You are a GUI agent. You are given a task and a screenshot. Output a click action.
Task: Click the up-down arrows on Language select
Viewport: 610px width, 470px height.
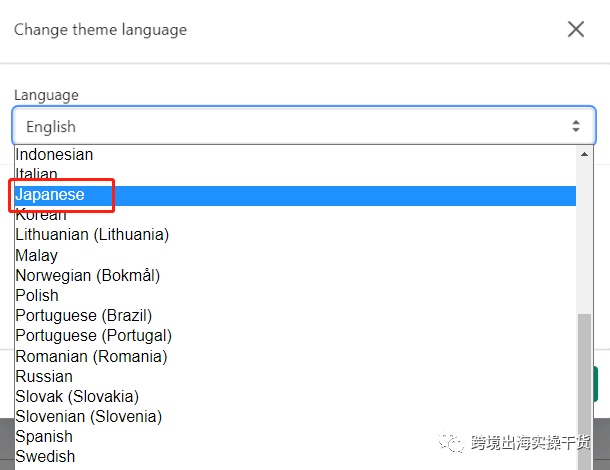[x=576, y=126]
